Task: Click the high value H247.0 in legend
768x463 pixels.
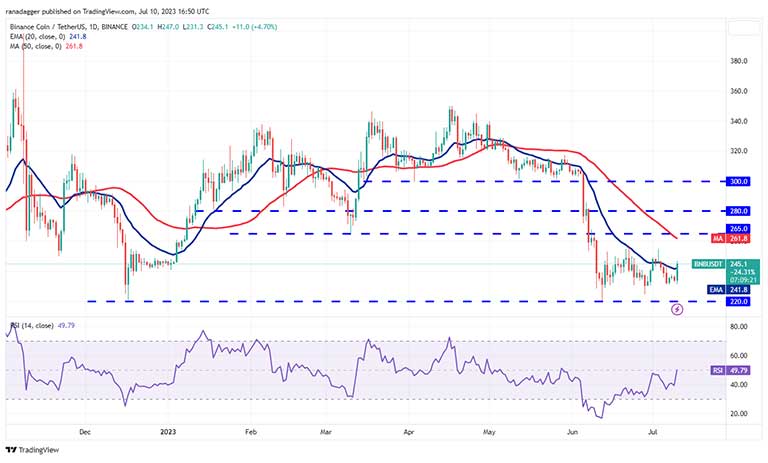Action: coord(168,27)
